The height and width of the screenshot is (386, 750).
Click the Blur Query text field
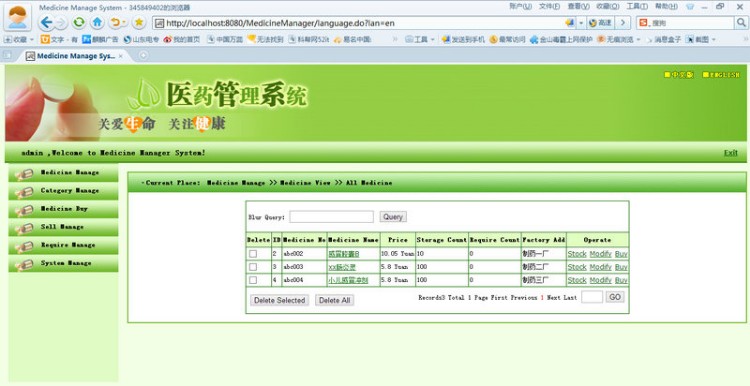tap(331, 217)
